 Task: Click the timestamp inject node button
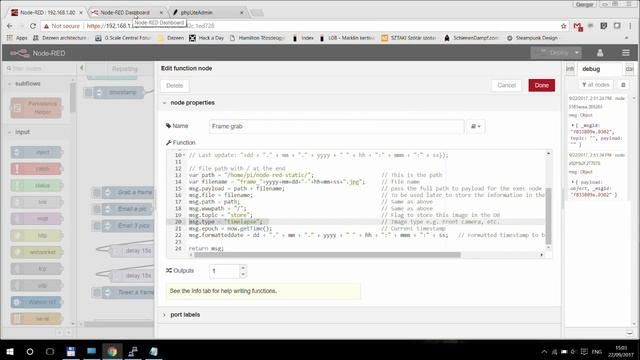88,93
